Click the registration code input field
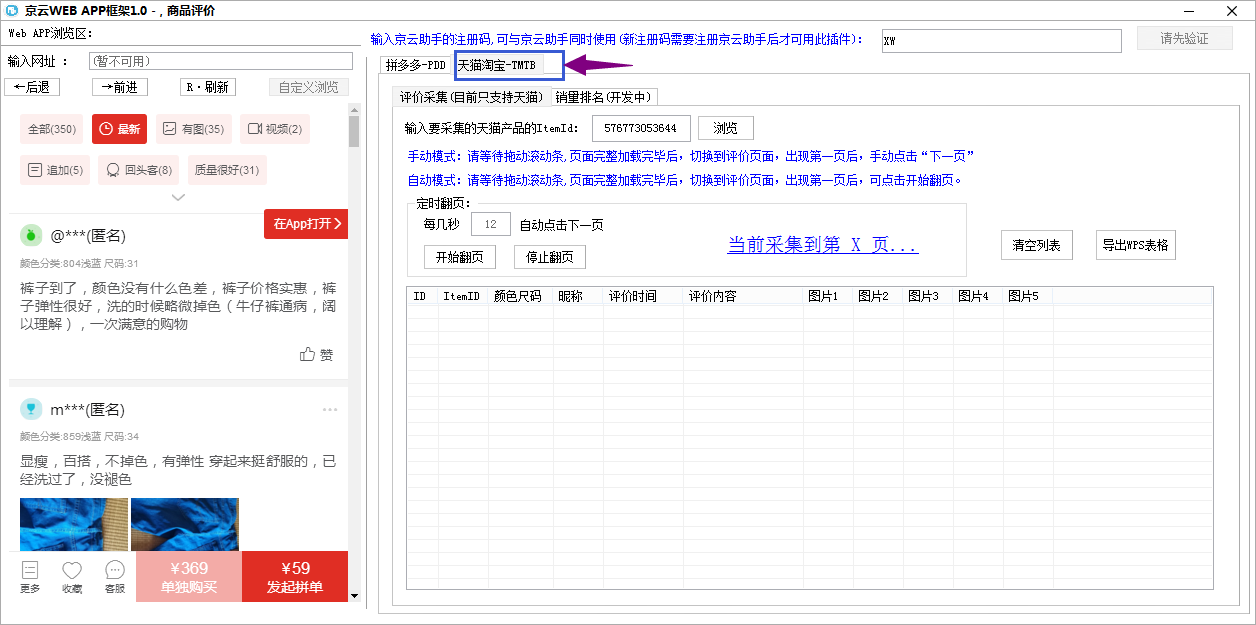This screenshot has width=1256, height=625. click(1002, 40)
